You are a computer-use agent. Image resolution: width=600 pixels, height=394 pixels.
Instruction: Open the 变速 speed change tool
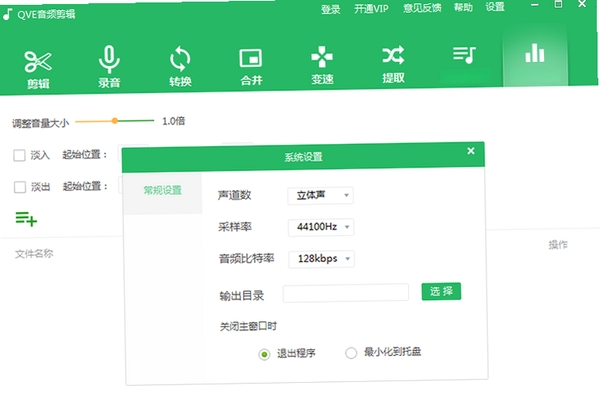(322, 65)
